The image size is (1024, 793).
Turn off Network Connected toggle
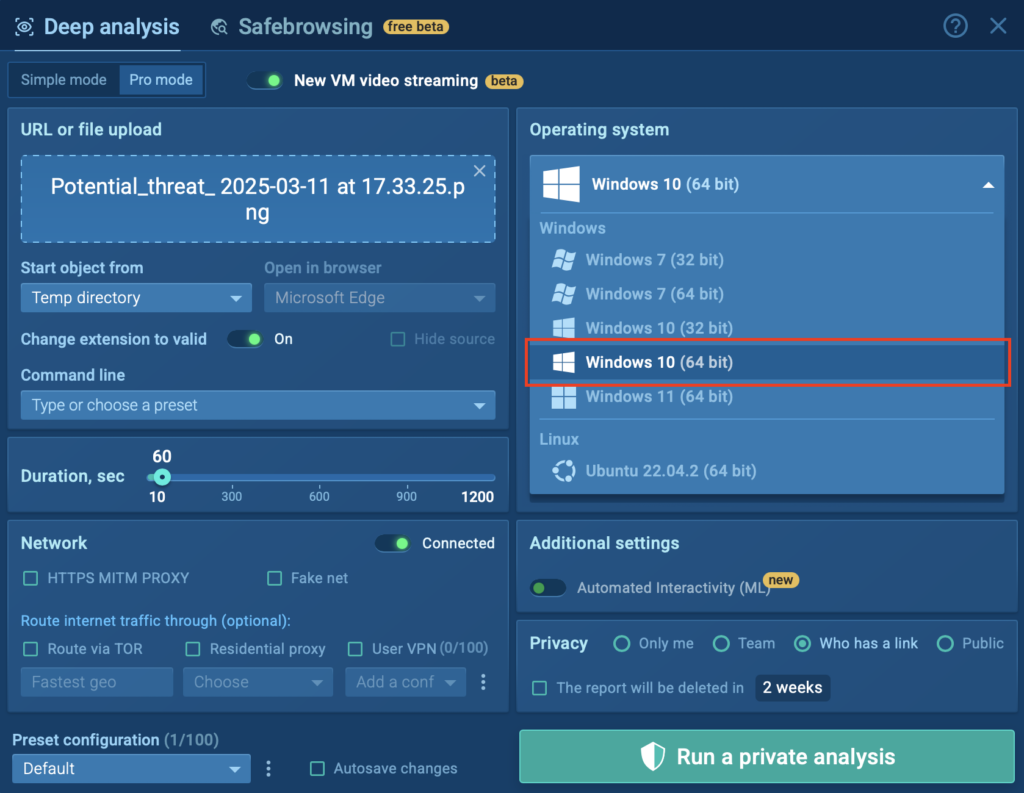click(392, 543)
